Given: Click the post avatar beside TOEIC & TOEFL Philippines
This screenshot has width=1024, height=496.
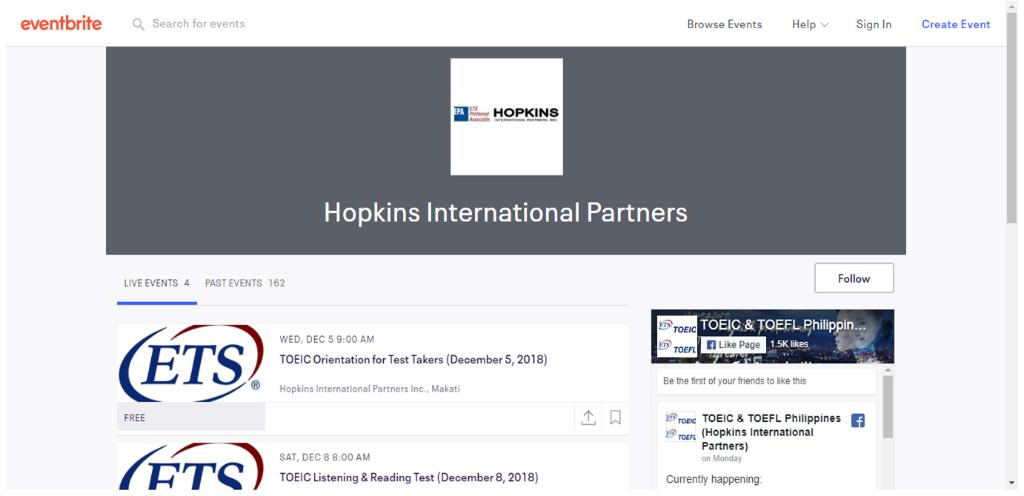Looking at the screenshot, I should [680, 427].
